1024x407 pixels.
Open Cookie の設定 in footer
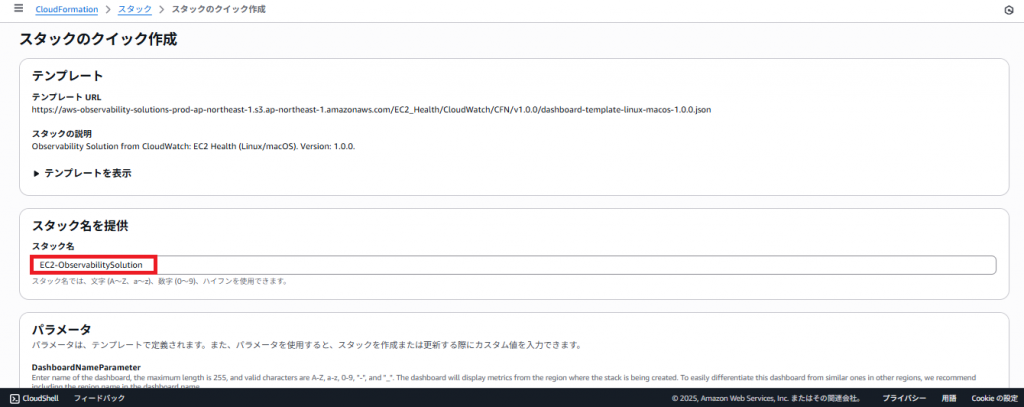pos(994,398)
